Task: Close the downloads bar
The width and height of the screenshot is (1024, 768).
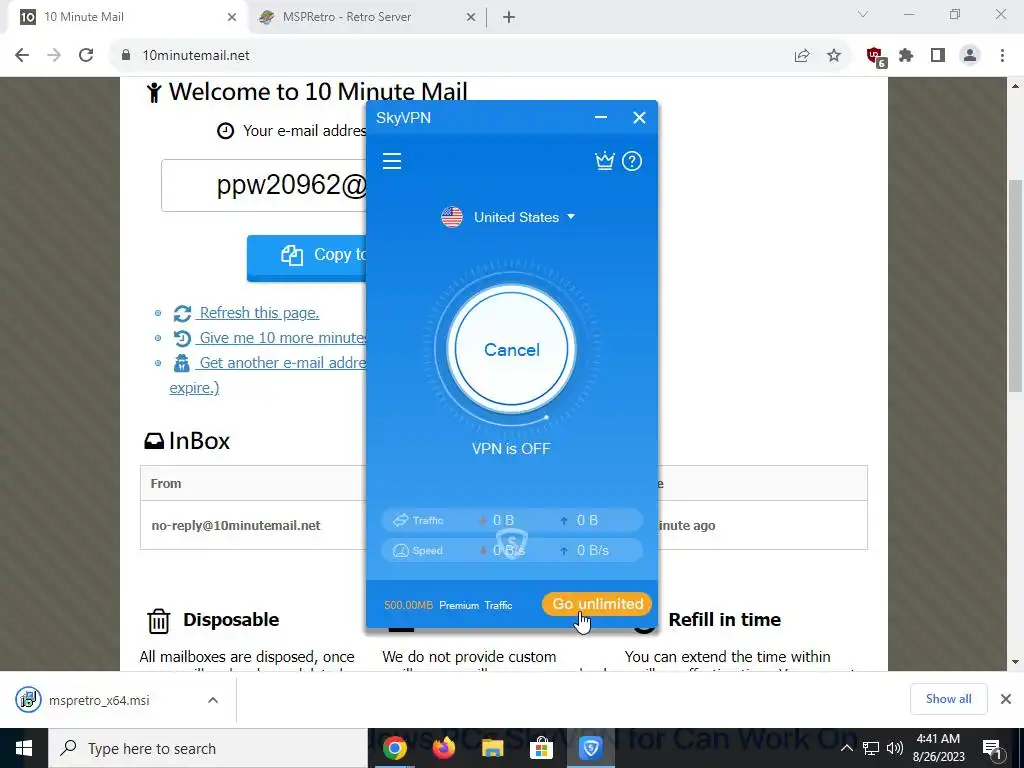Action: [x=1006, y=699]
